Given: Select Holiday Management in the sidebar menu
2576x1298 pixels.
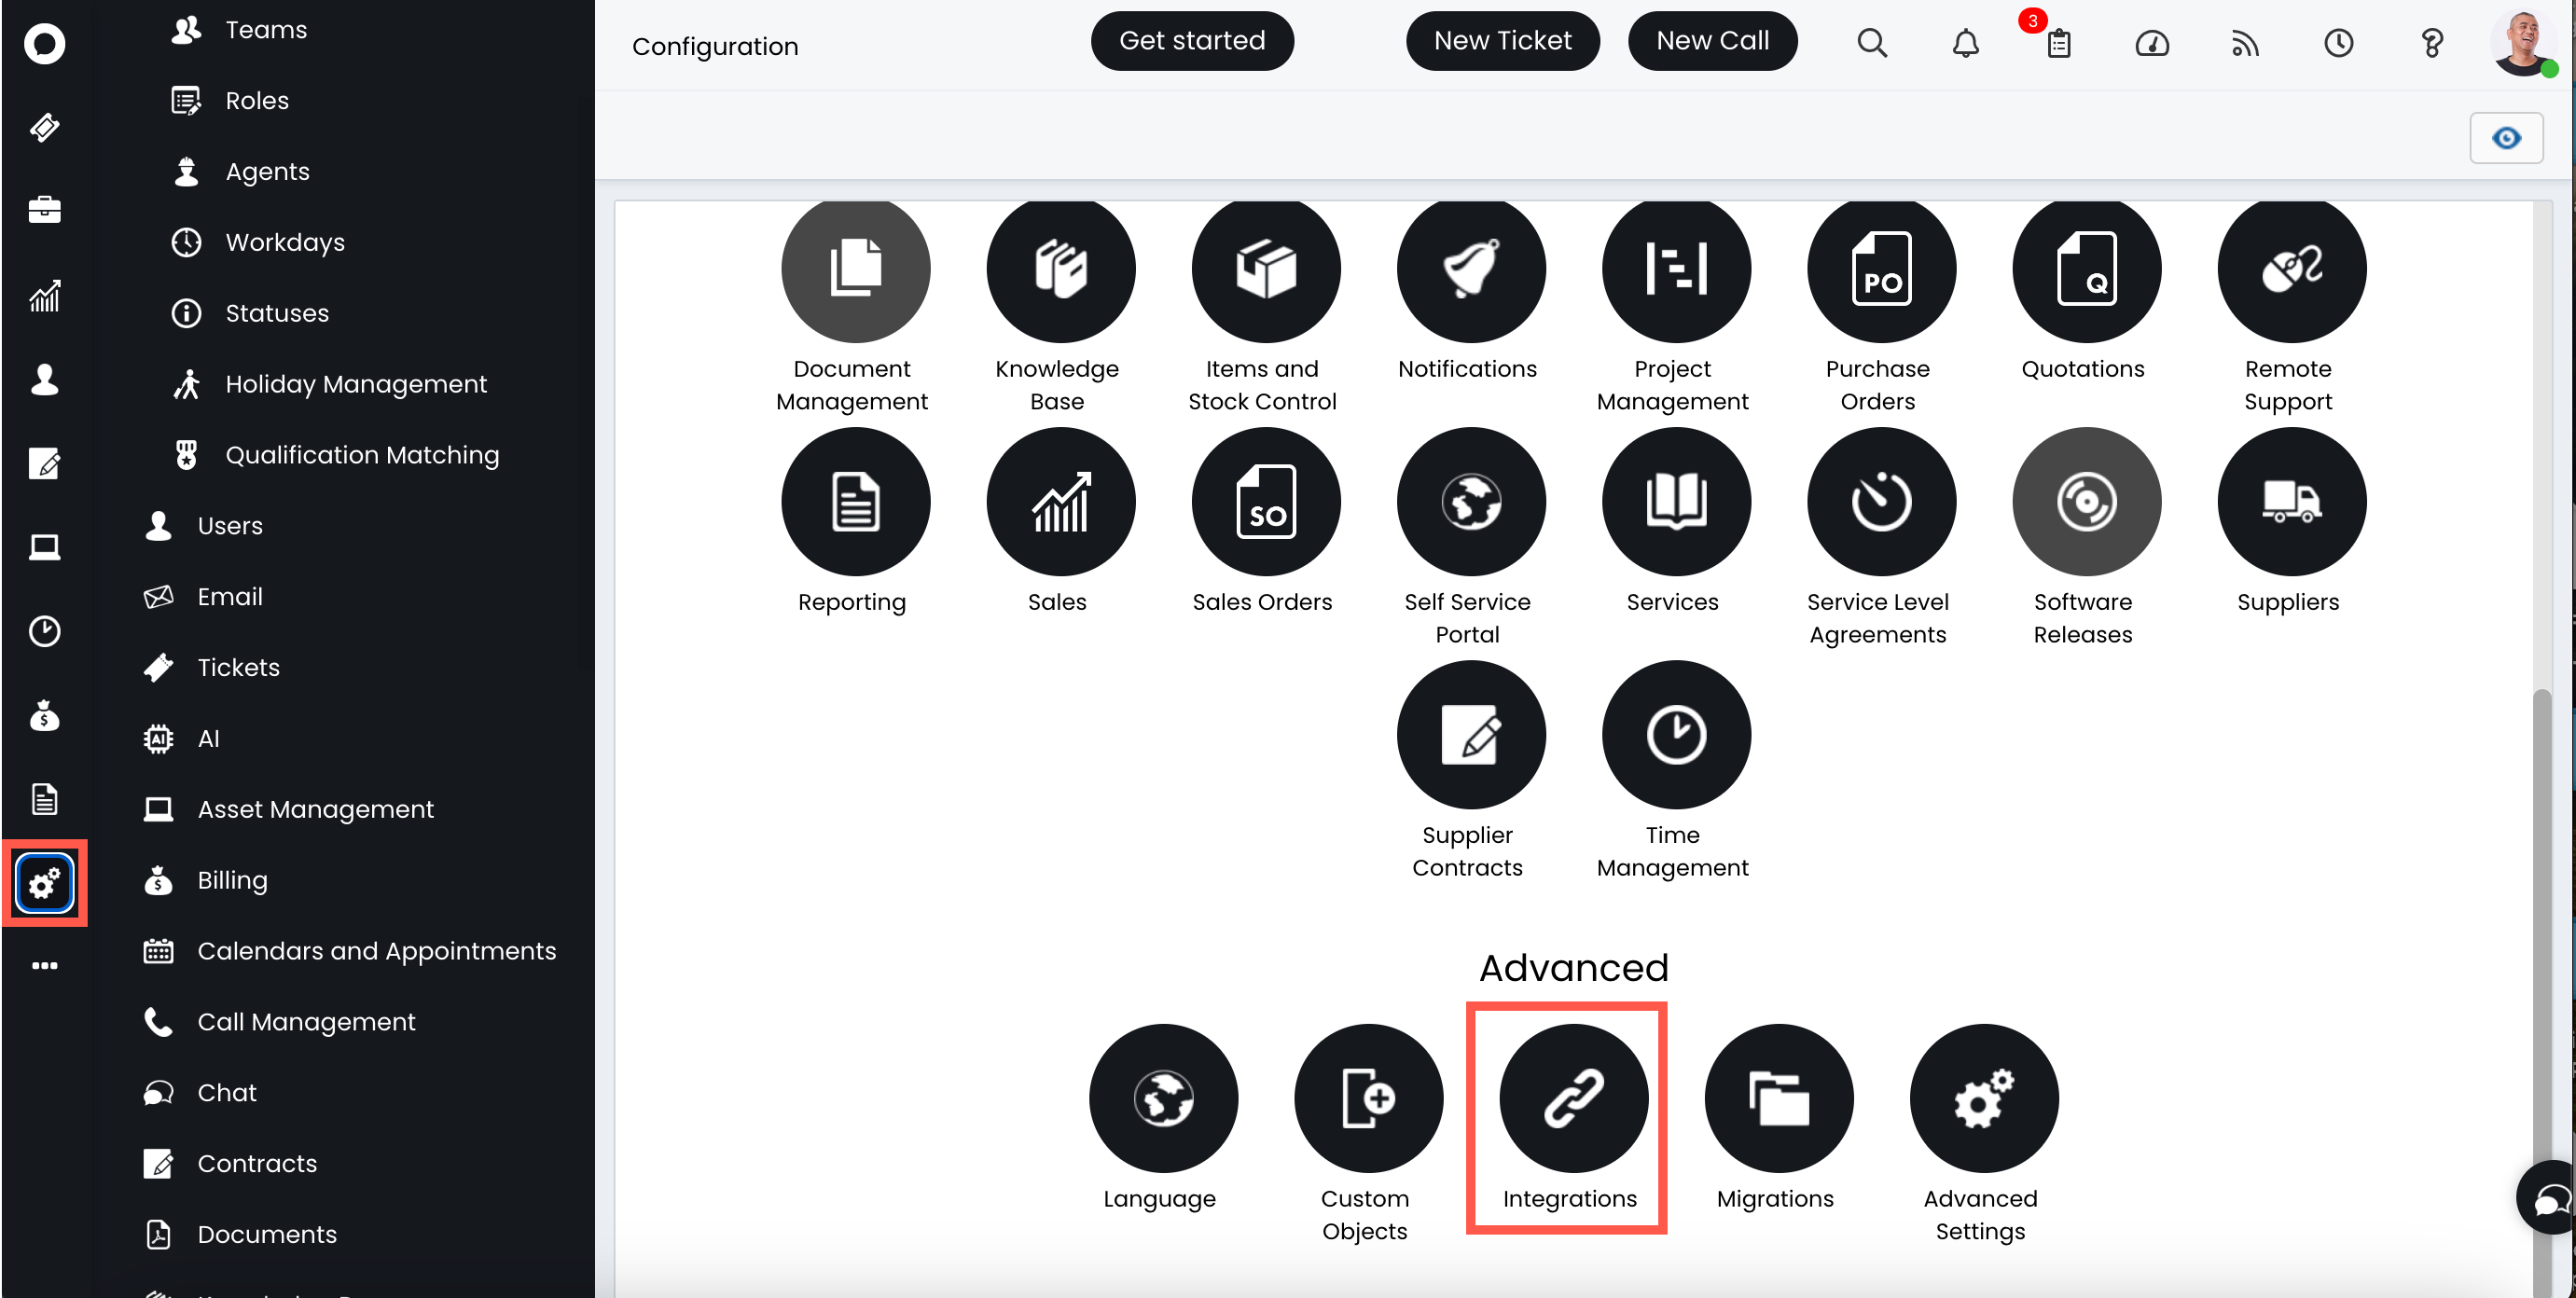Looking at the screenshot, I should pos(355,384).
